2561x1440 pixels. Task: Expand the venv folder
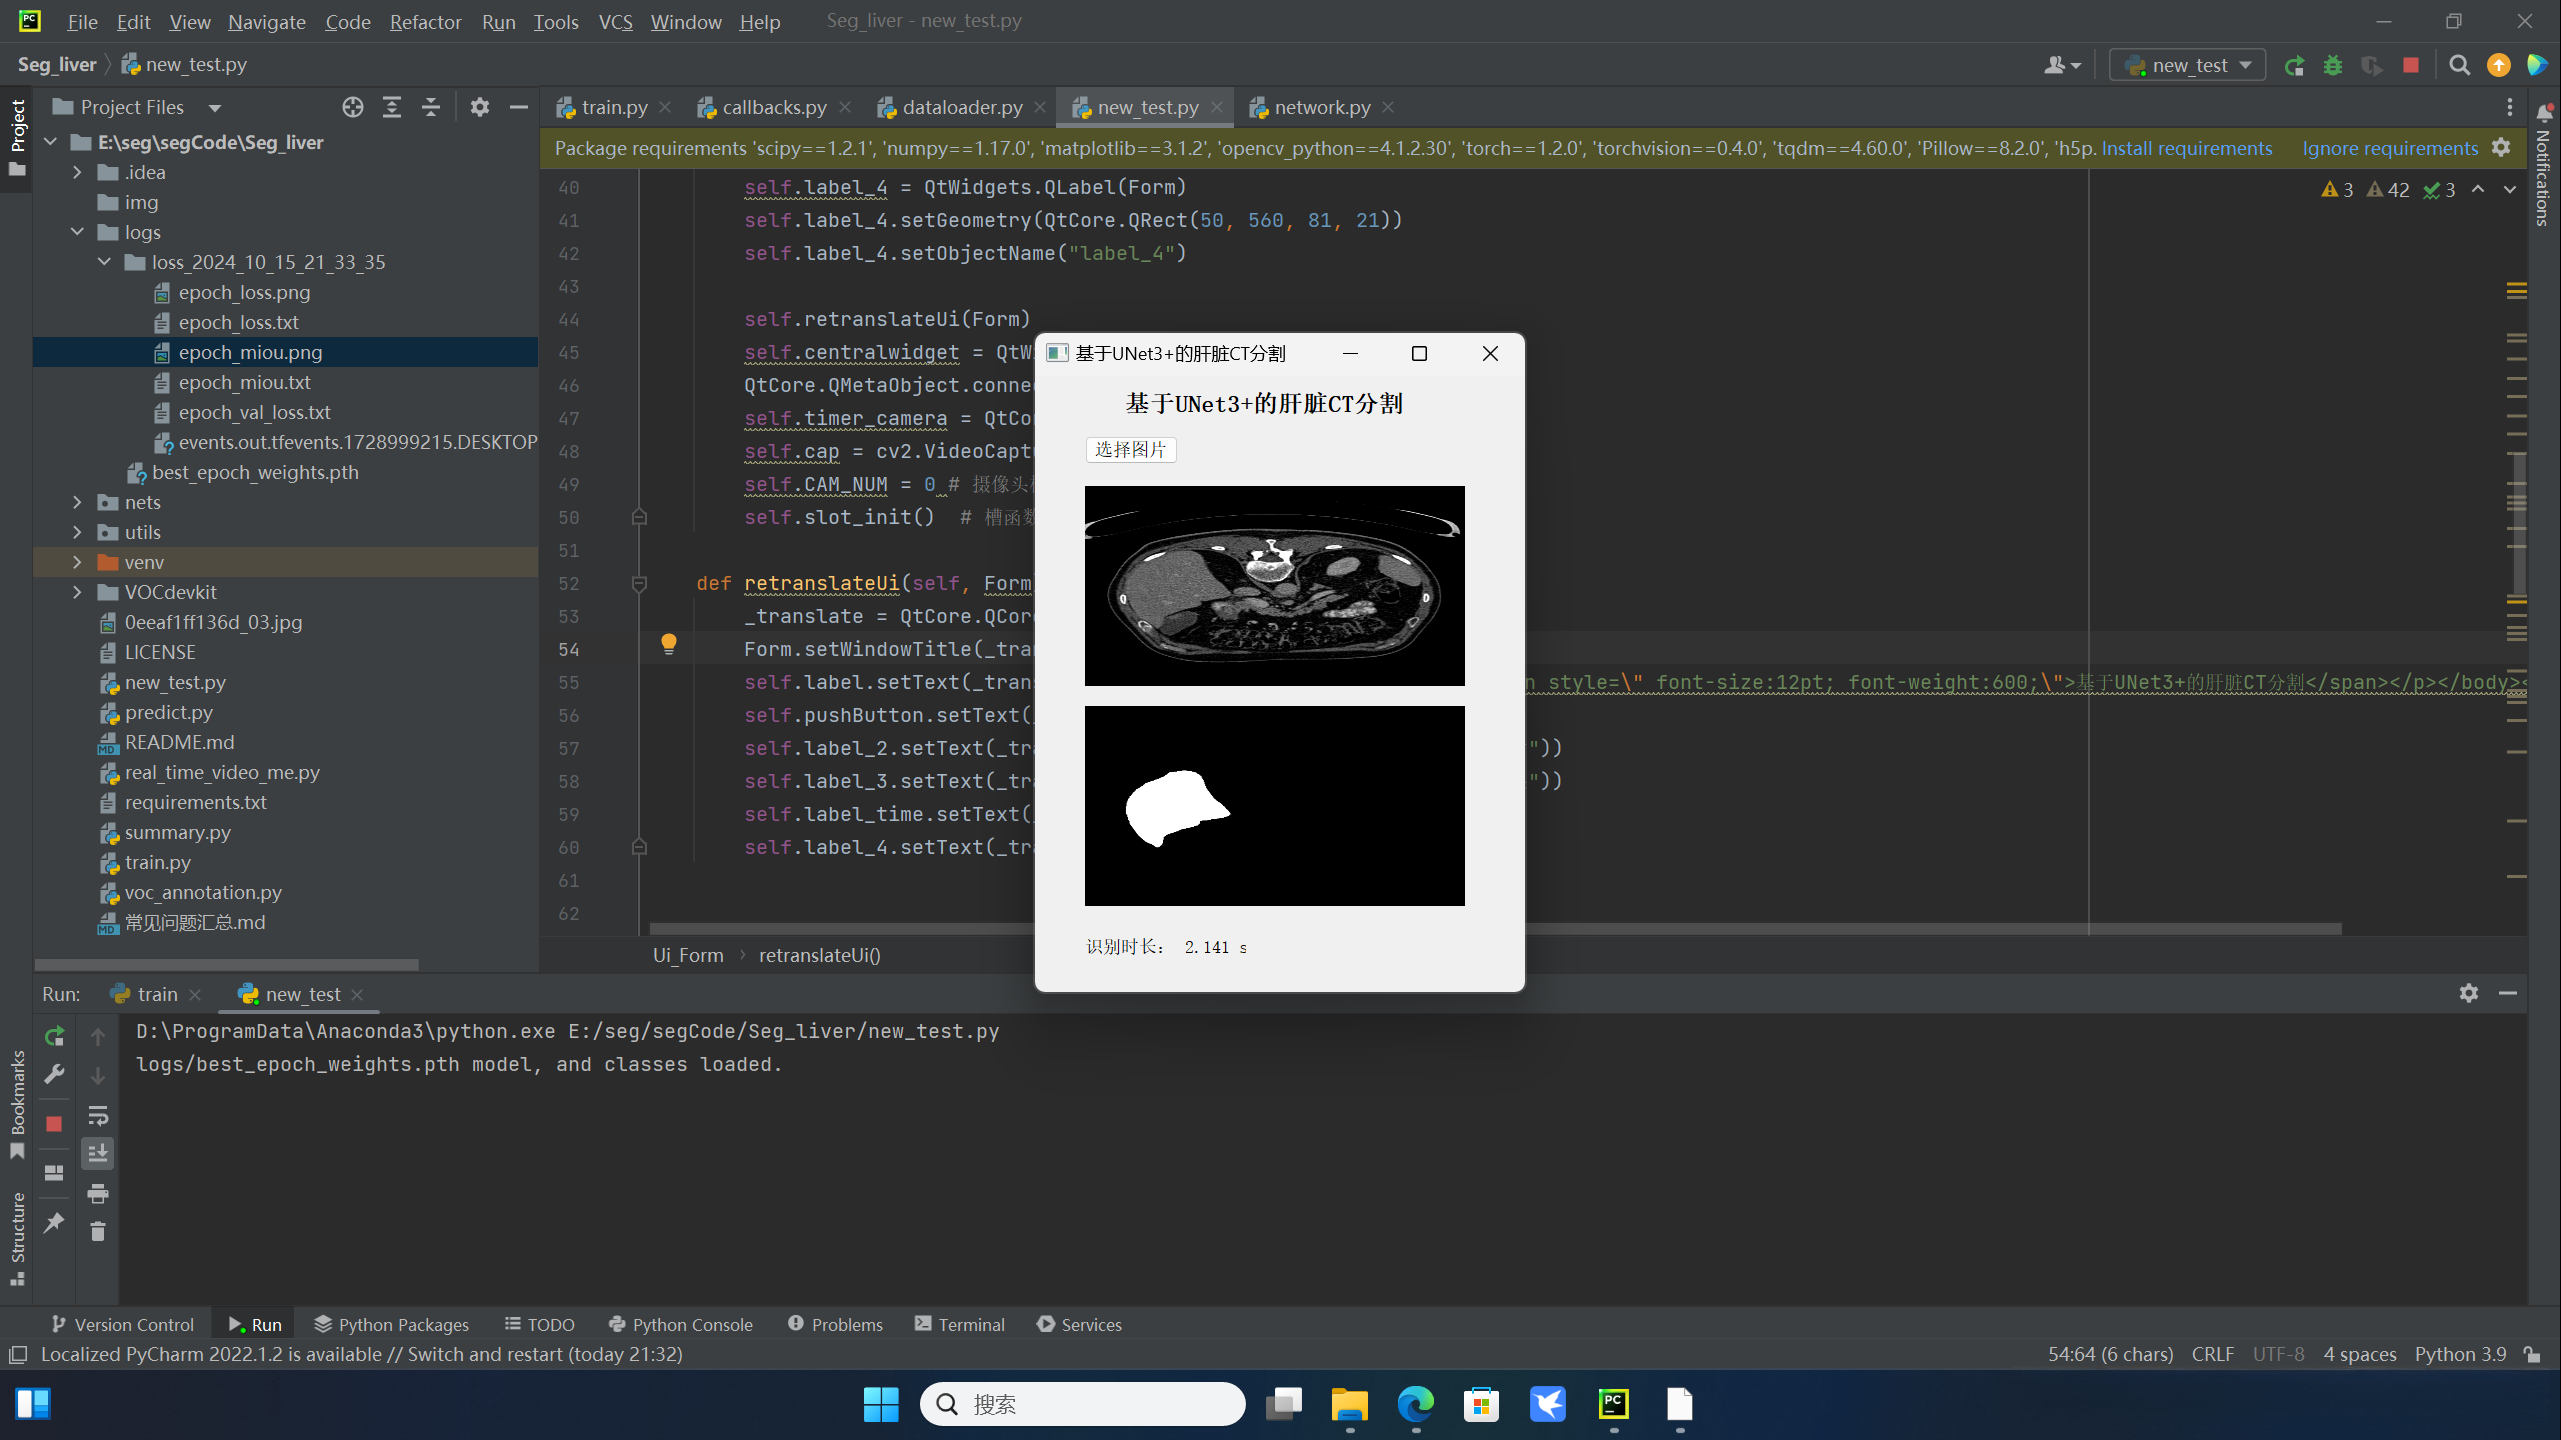coord(77,562)
